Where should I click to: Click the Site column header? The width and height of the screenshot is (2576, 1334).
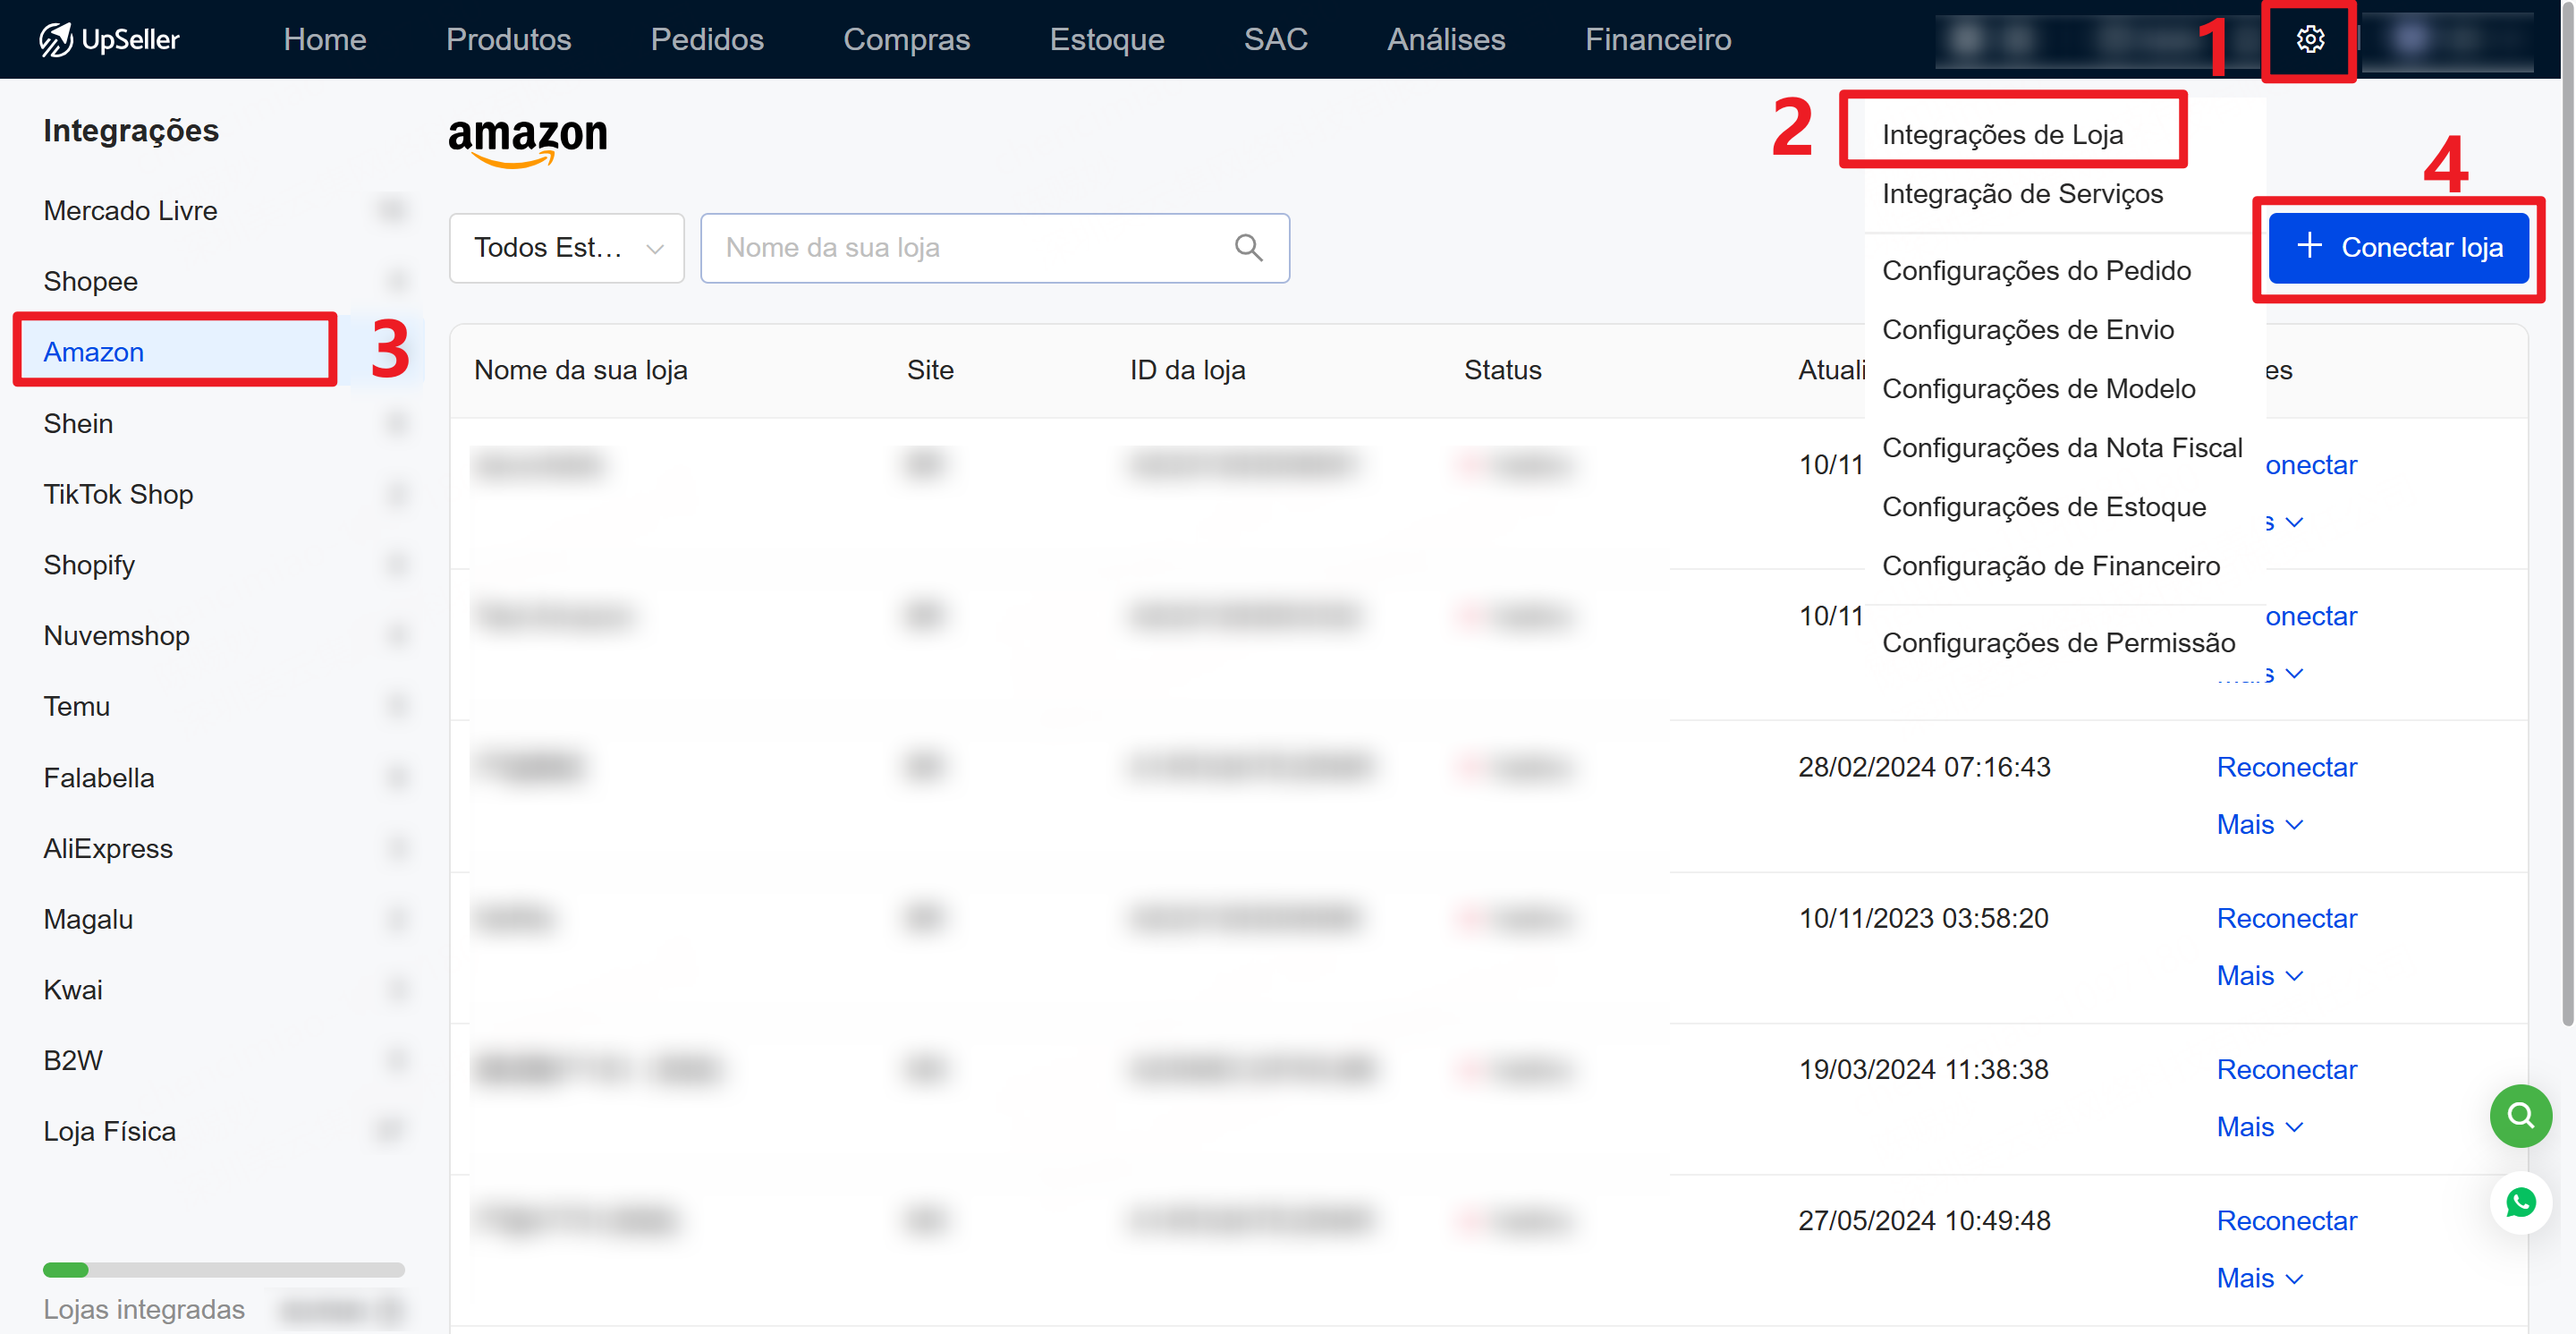click(929, 370)
